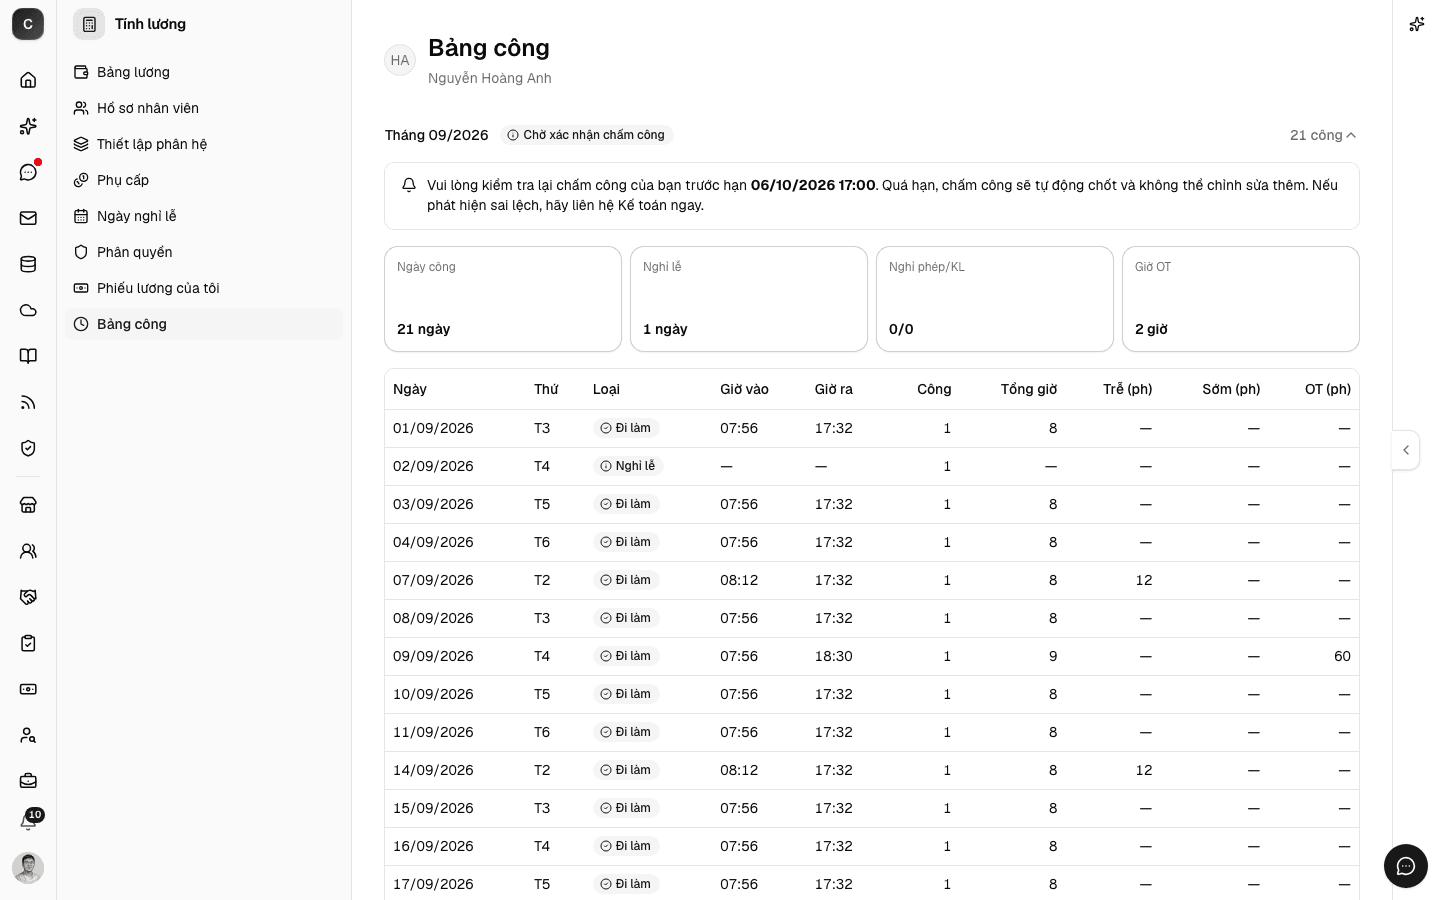Open the Bảng lương menu item

pos(204,72)
